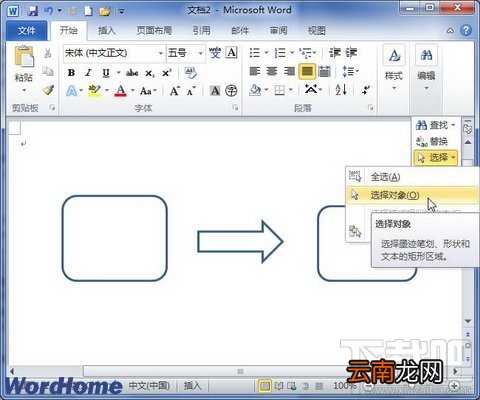
Task: Toggle Subscript formatting
Action: pos(150,73)
